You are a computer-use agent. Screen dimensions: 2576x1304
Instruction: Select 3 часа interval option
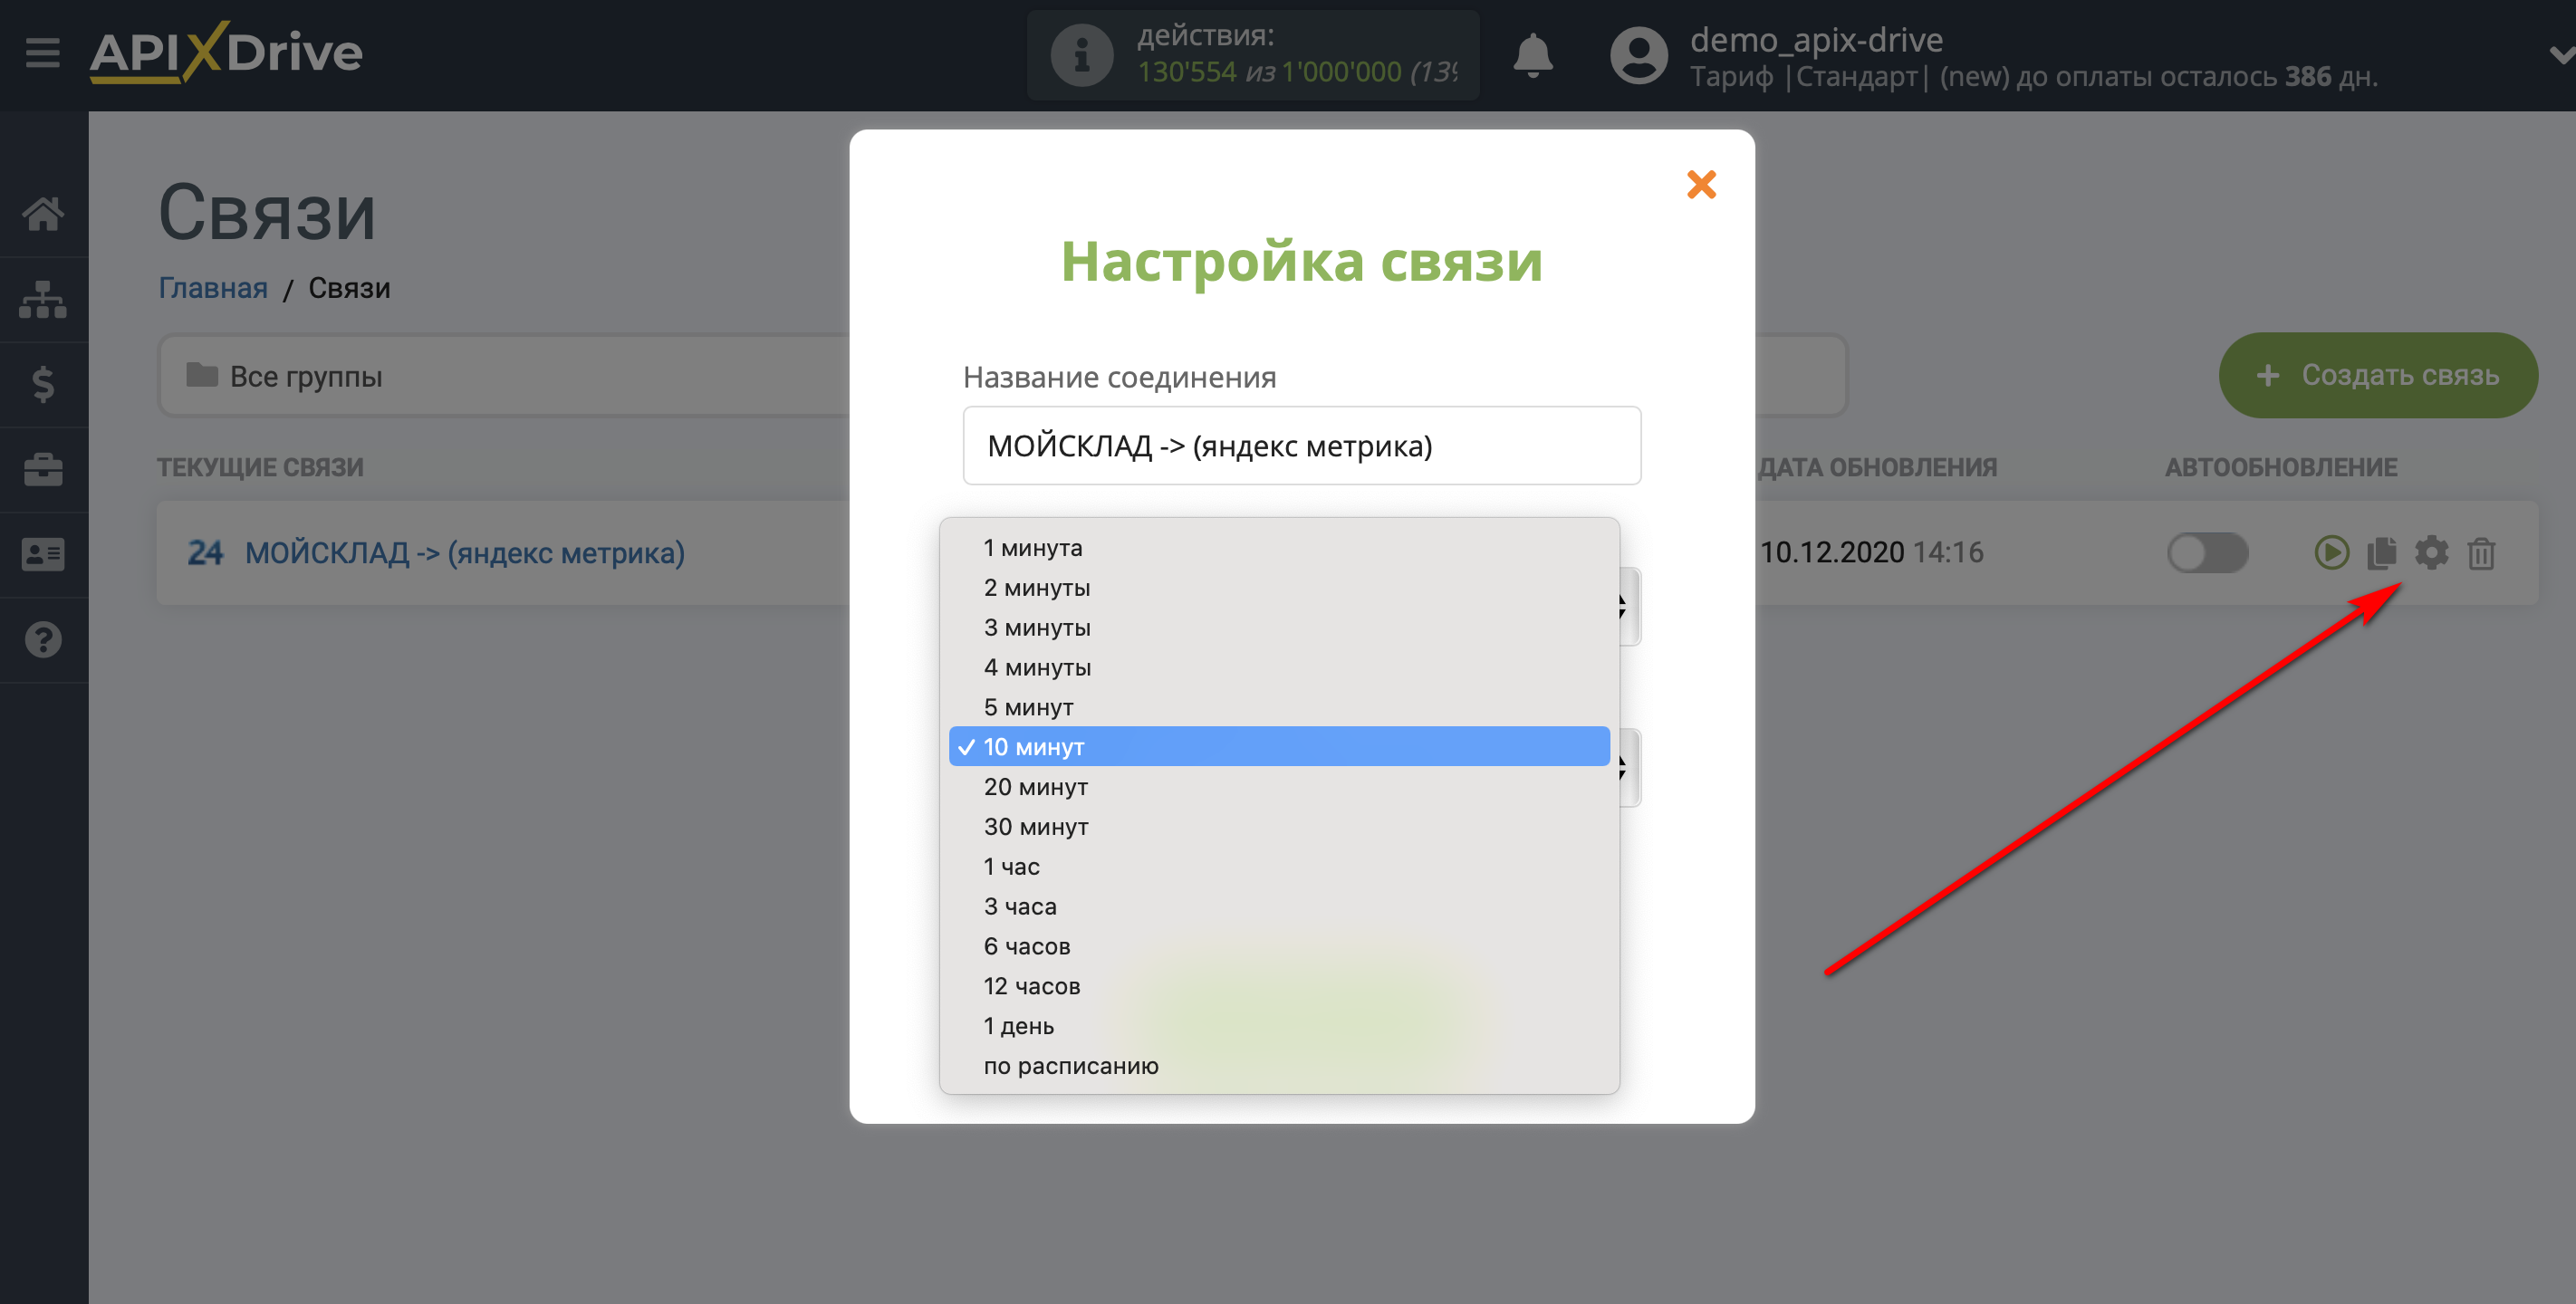point(1279,907)
